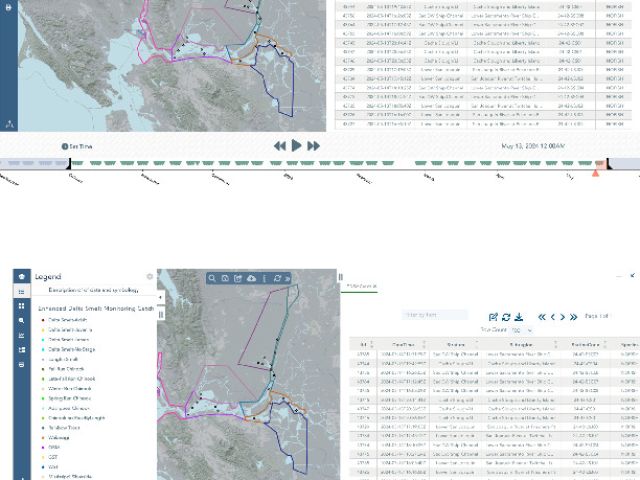
Task: Open the Legend settings gear
Action: click(150, 277)
